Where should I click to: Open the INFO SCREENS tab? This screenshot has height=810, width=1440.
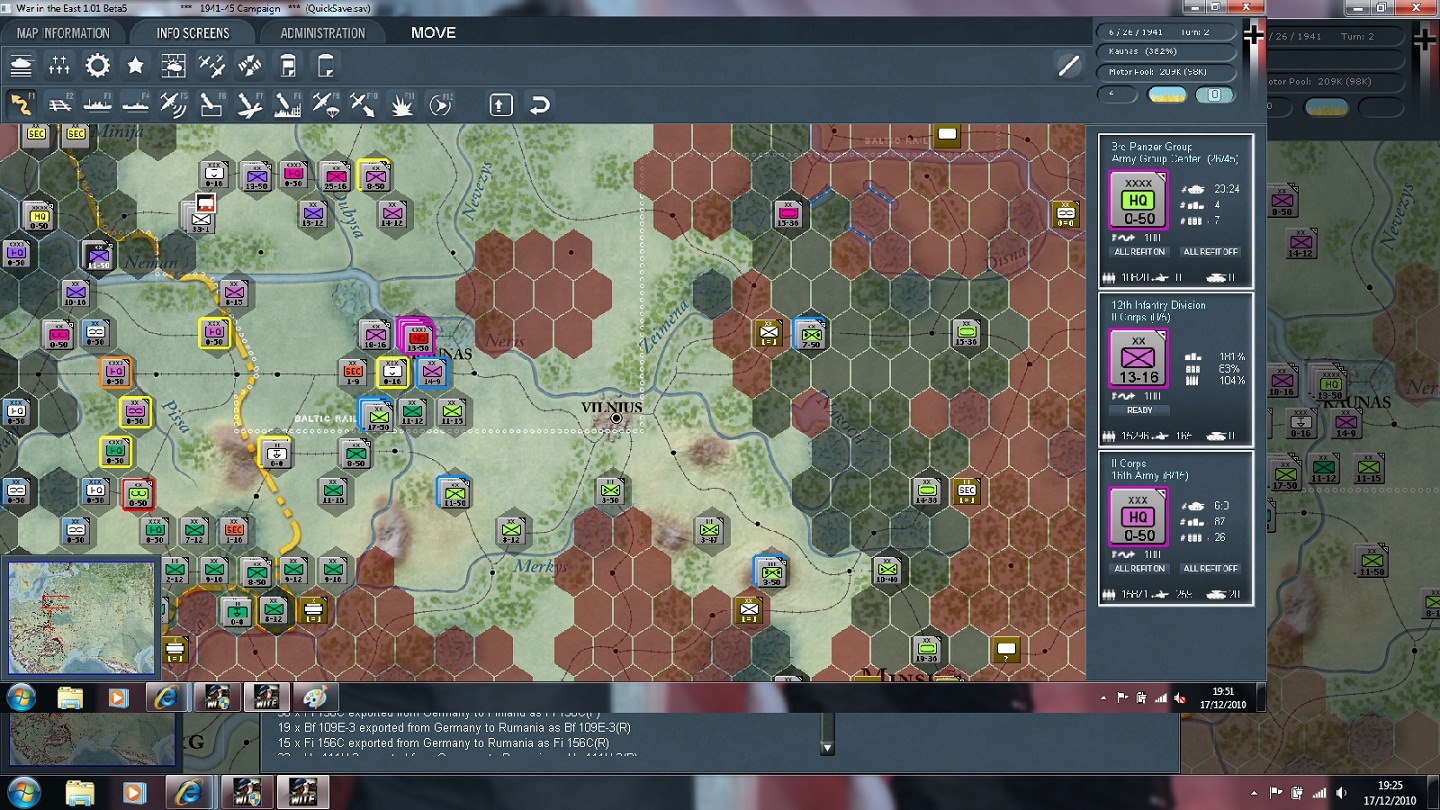pos(192,33)
